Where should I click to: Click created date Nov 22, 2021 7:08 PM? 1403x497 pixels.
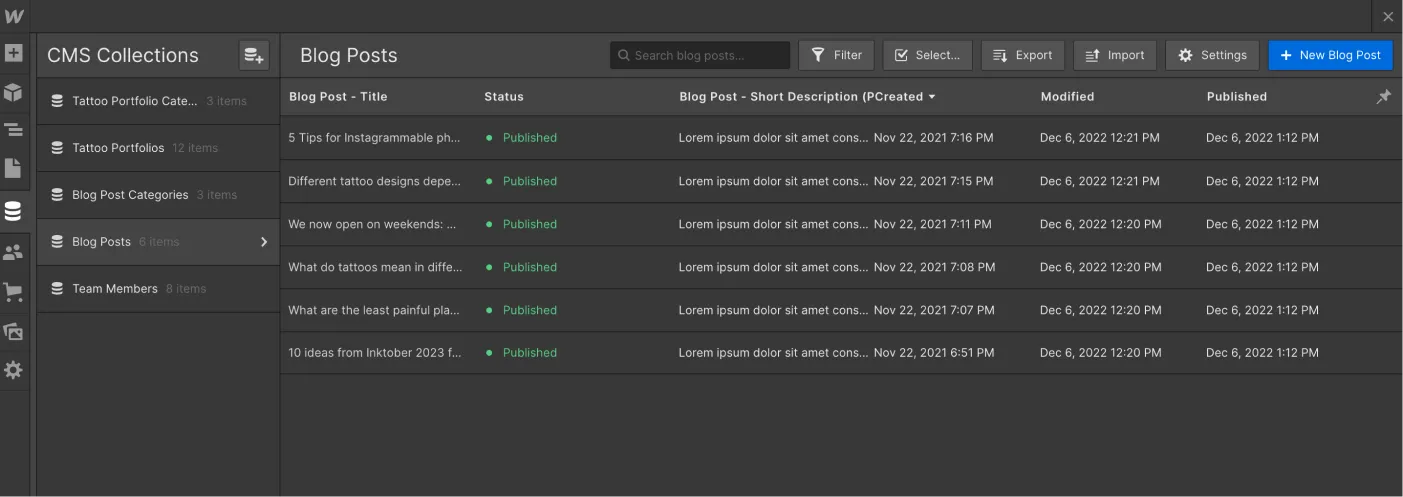pyautogui.click(x=935, y=267)
